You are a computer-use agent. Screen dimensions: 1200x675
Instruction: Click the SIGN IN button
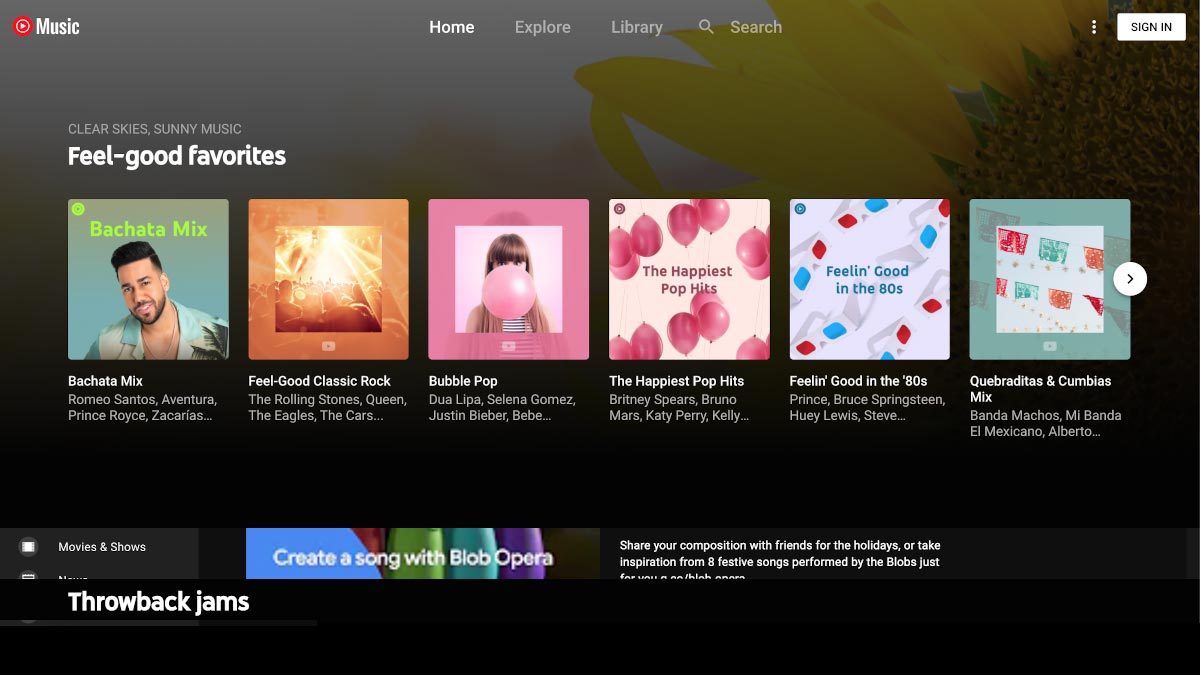[1151, 27]
